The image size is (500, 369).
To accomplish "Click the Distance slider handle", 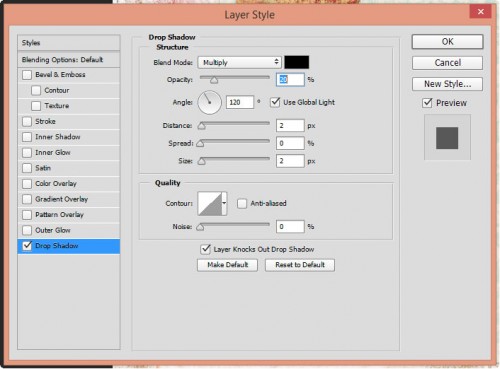I will 201,126.
